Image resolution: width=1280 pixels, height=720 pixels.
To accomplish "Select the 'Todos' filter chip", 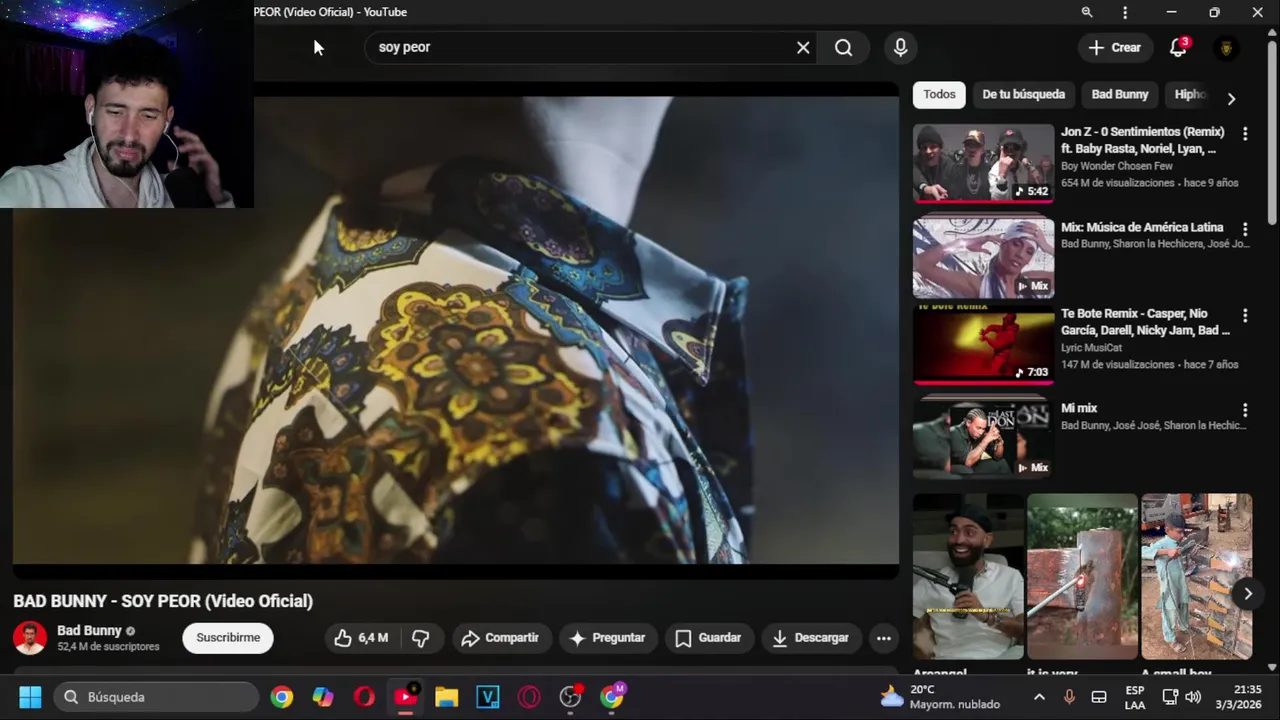I will tap(939, 94).
